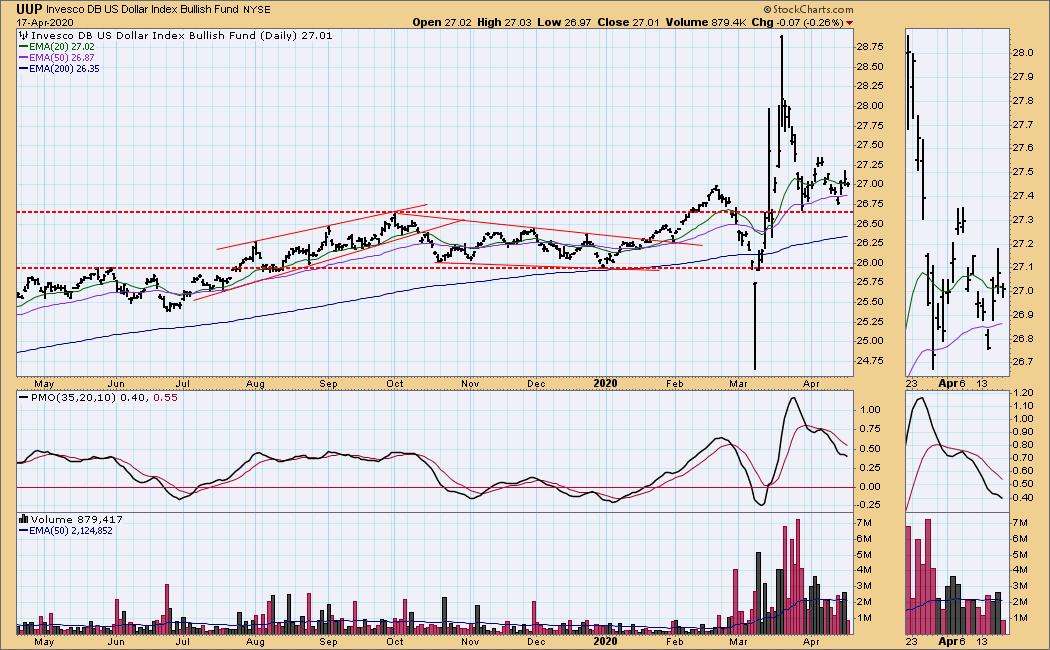This screenshot has height=650, width=1050.
Task: Click the NYSE exchange label
Action: click(257, 10)
